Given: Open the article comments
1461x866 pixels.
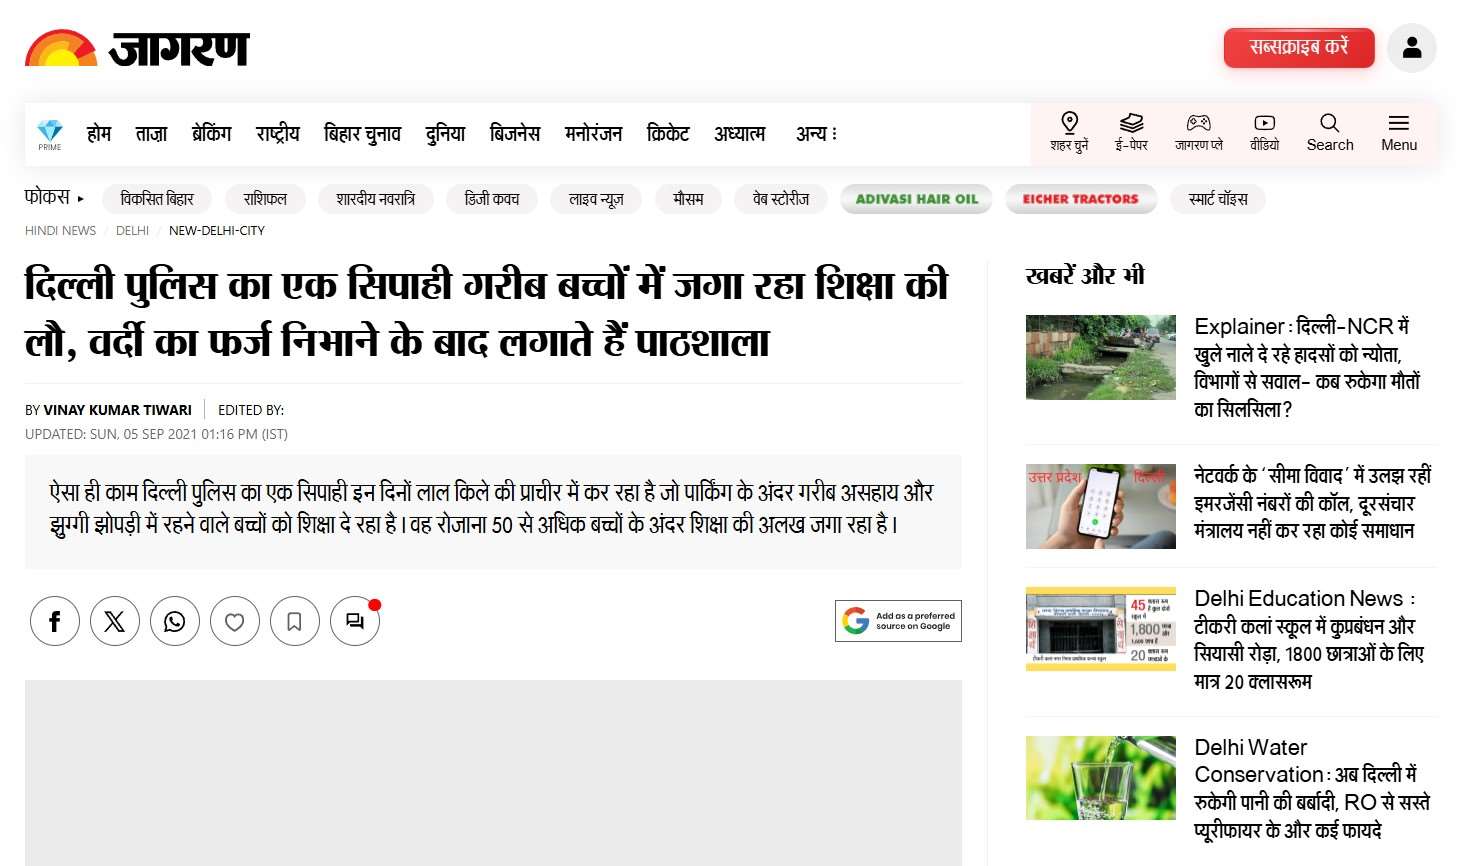Looking at the screenshot, I should [355, 621].
